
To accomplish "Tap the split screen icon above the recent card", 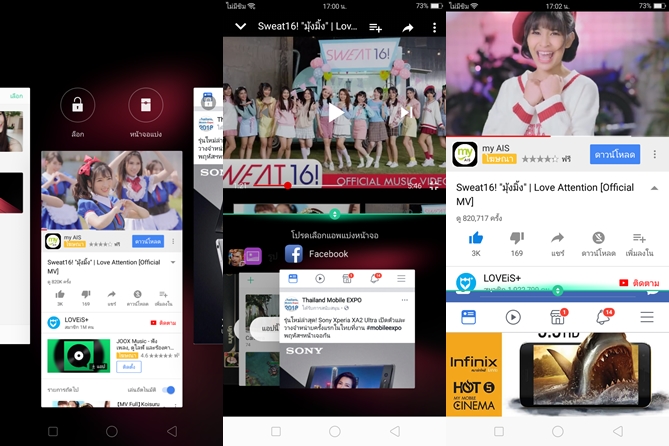I will (x=145, y=105).
